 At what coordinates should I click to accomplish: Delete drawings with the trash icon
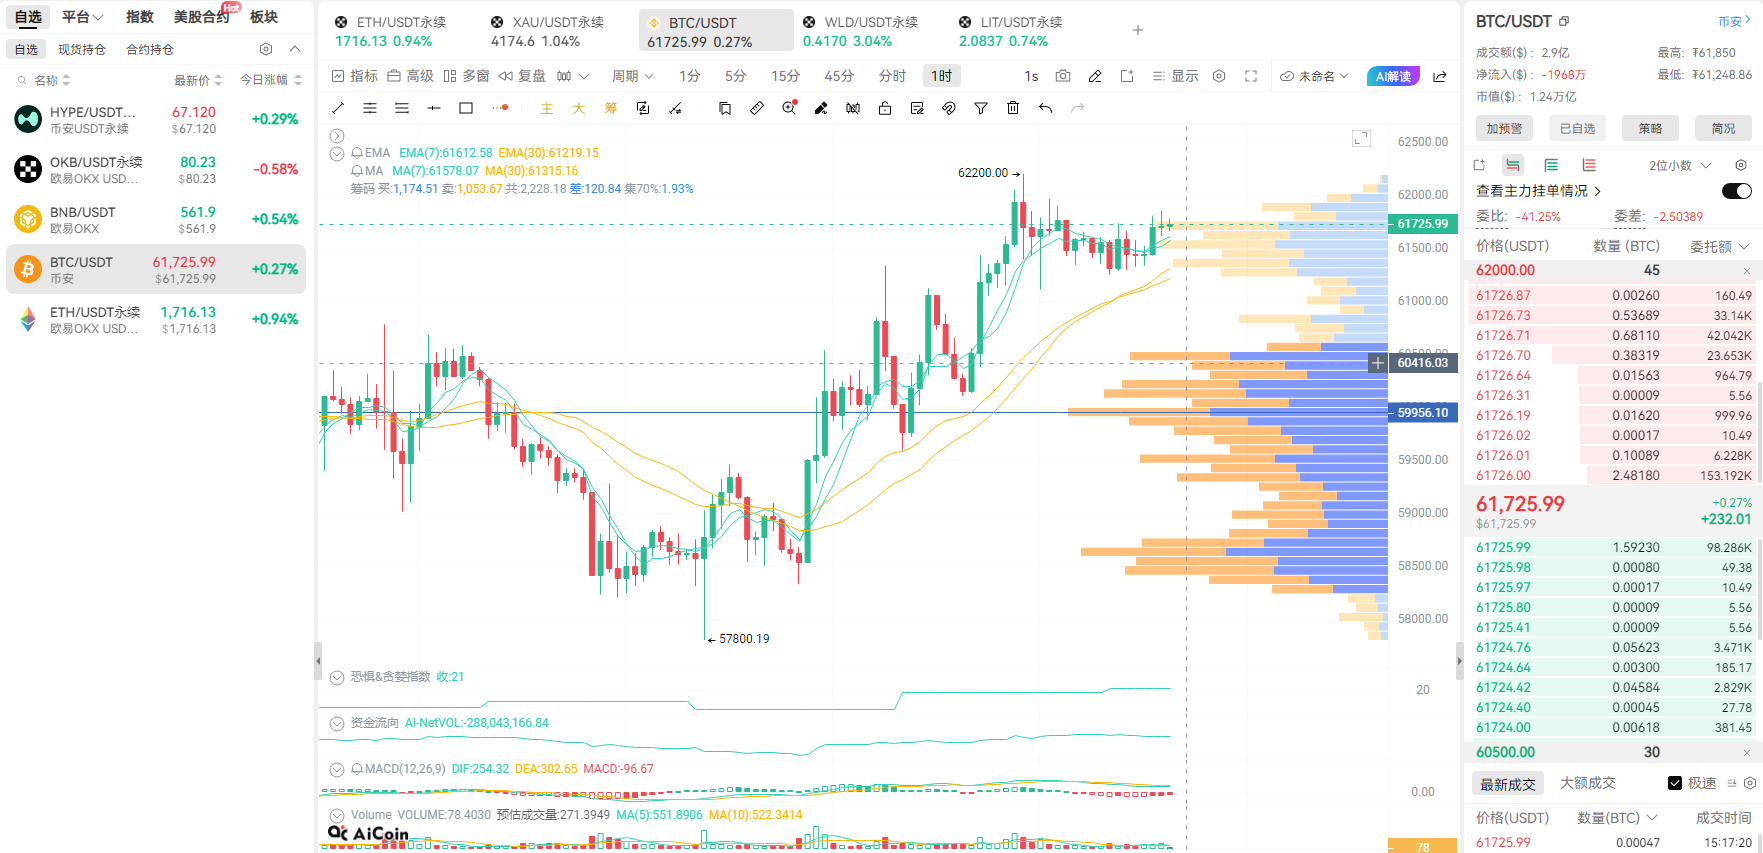1013,108
